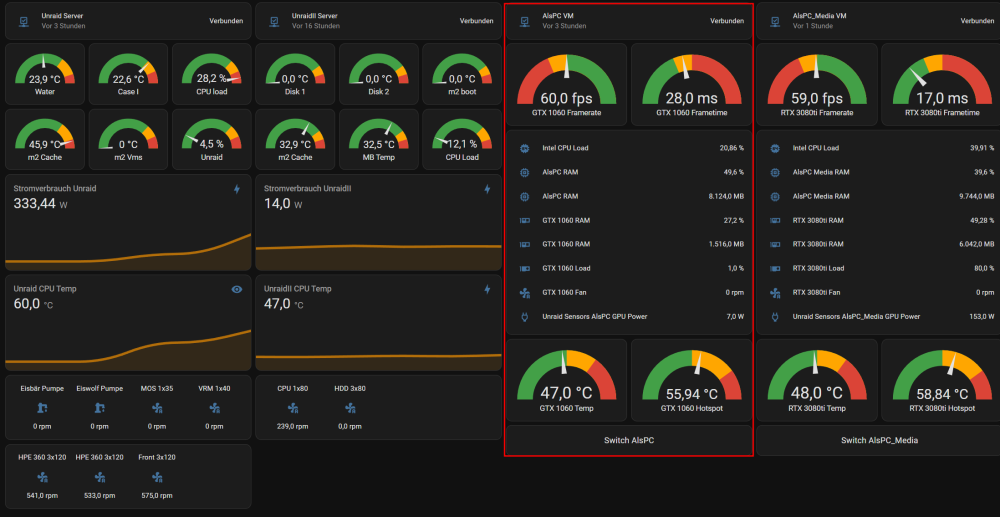Click the Front 3x120 fan icon
The height and width of the screenshot is (517, 1000).
point(158,477)
